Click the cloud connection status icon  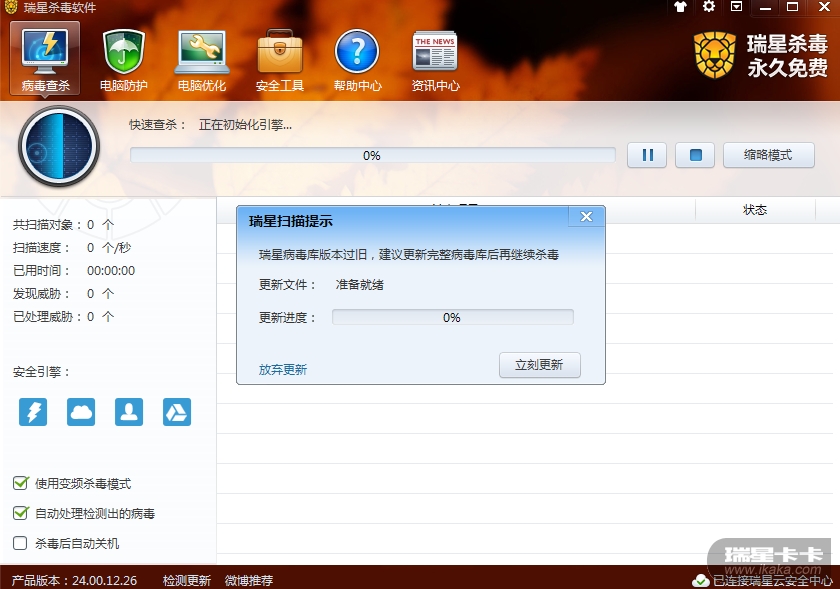[x=701, y=580]
